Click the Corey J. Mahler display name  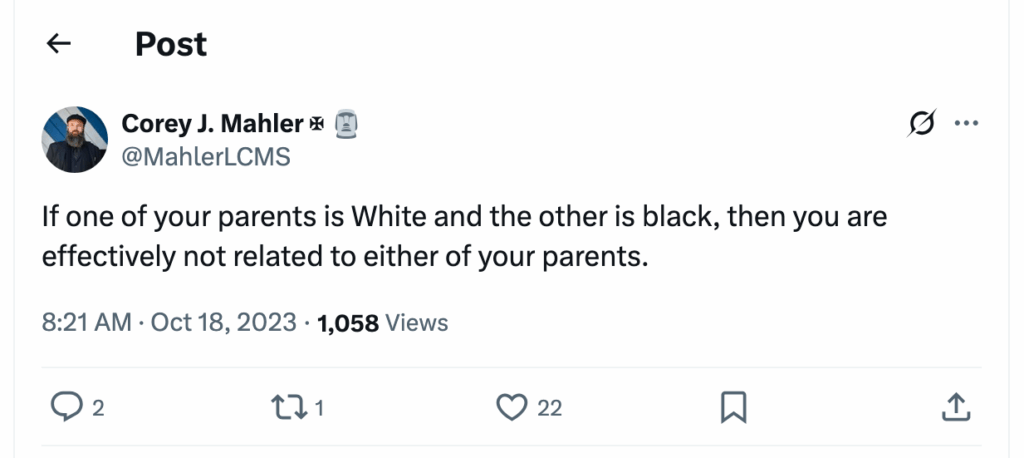tap(212, 124)
